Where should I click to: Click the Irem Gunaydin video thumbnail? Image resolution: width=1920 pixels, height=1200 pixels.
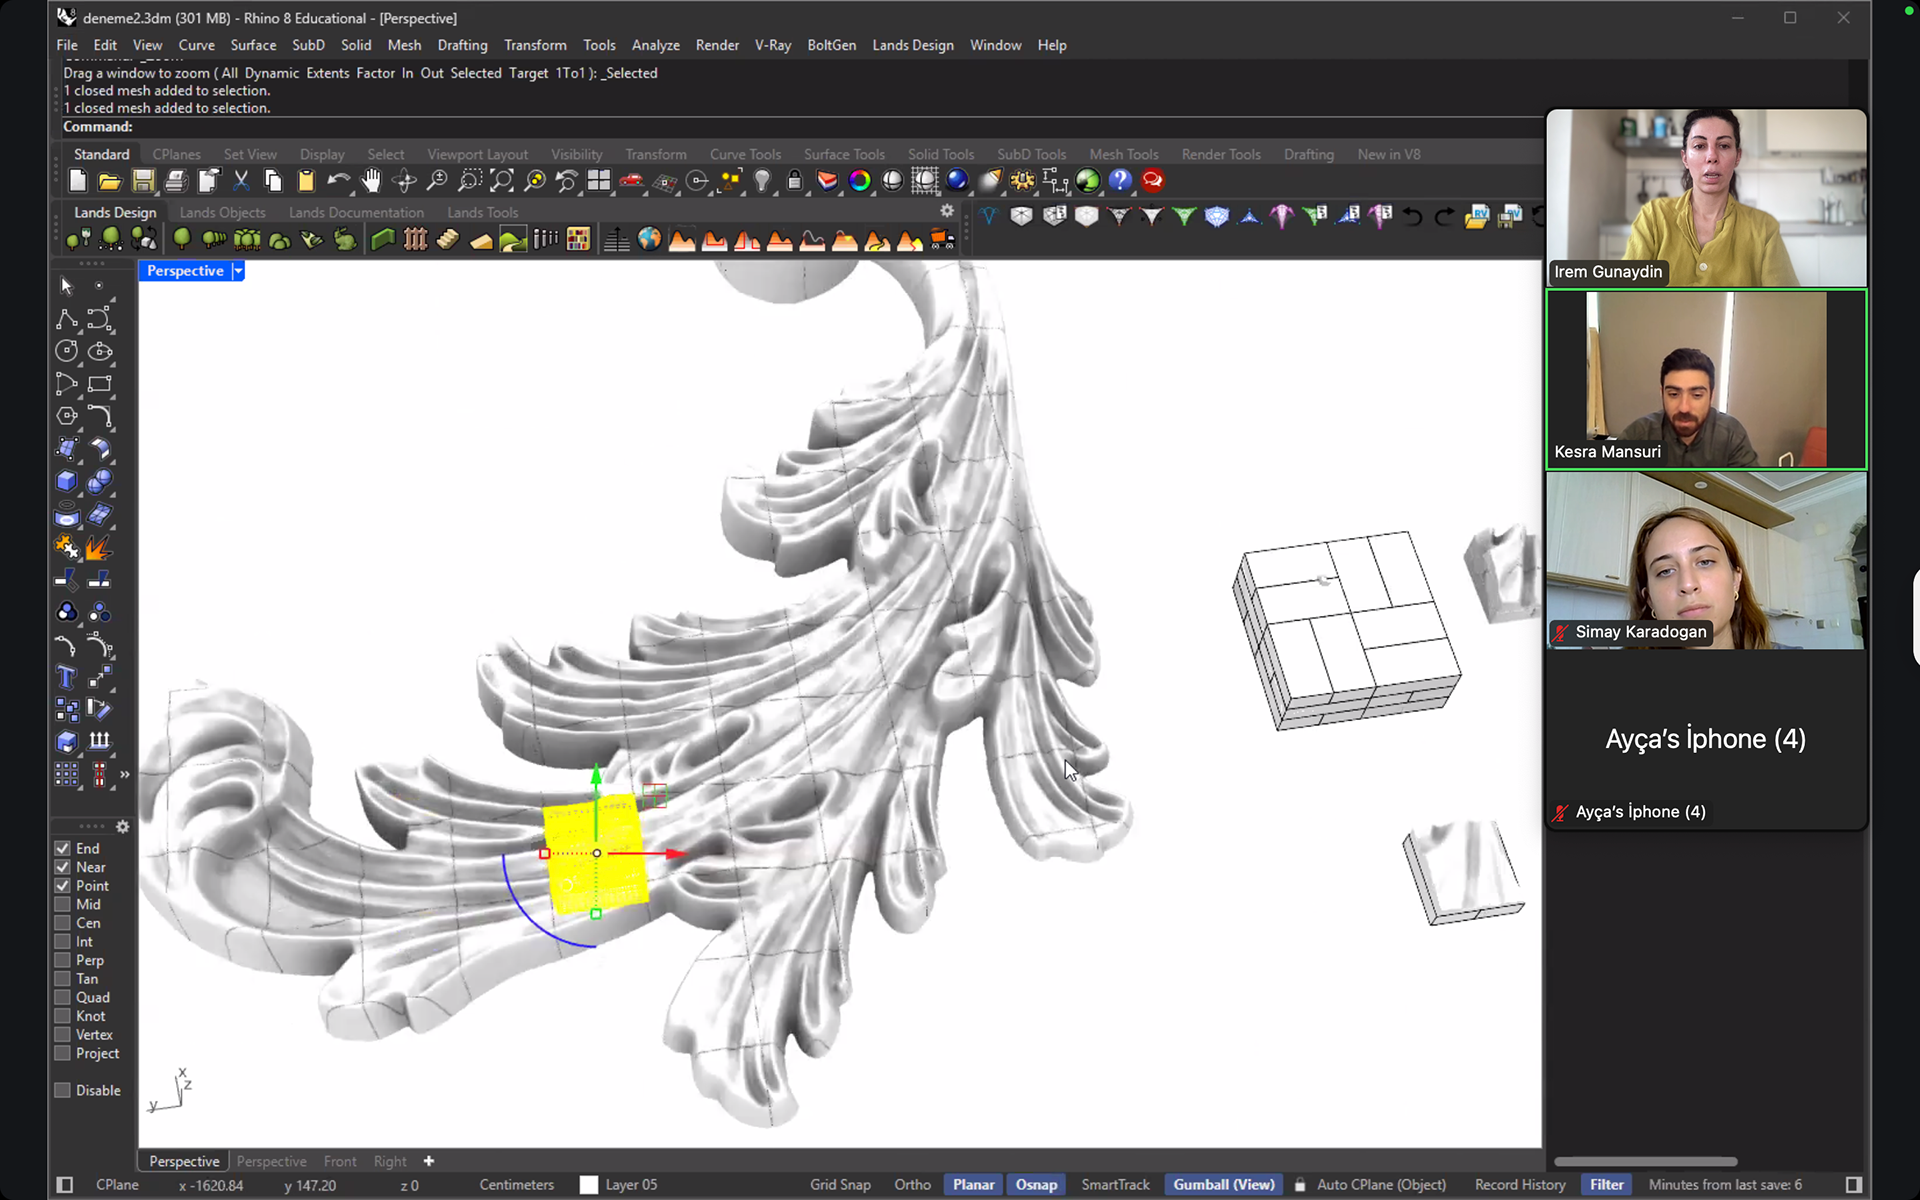(1706, 199)
